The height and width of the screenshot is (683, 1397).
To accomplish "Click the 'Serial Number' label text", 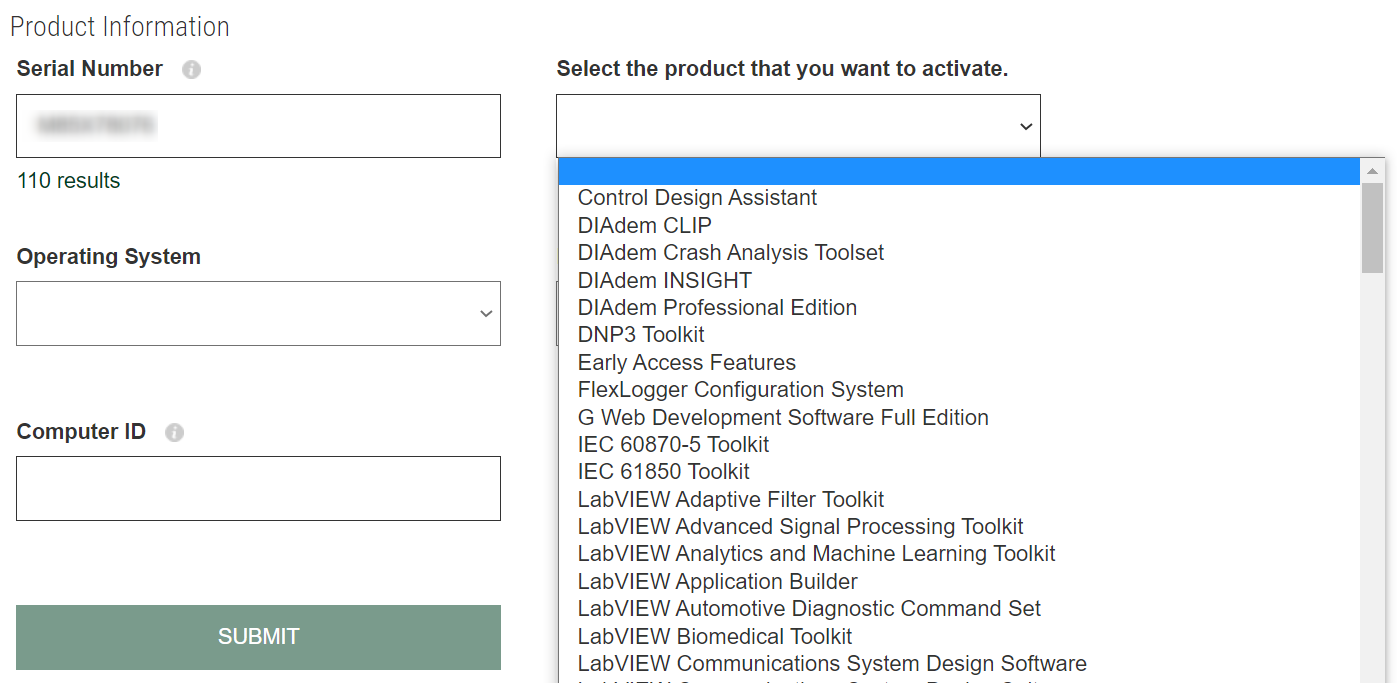I will point(90,69).
